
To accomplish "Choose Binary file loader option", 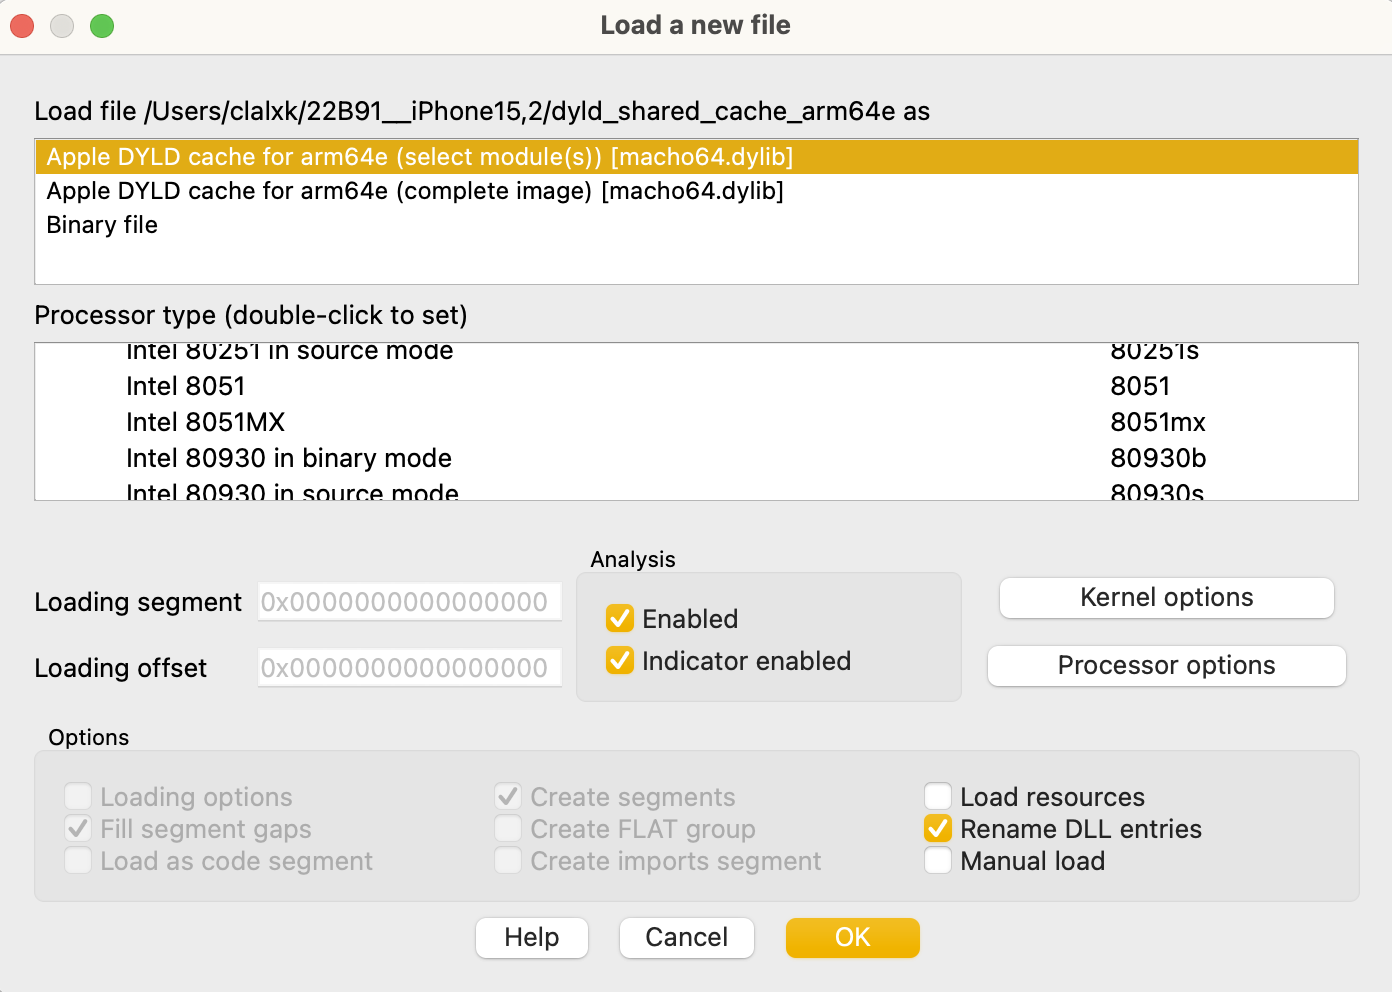I will pos(102,225).
